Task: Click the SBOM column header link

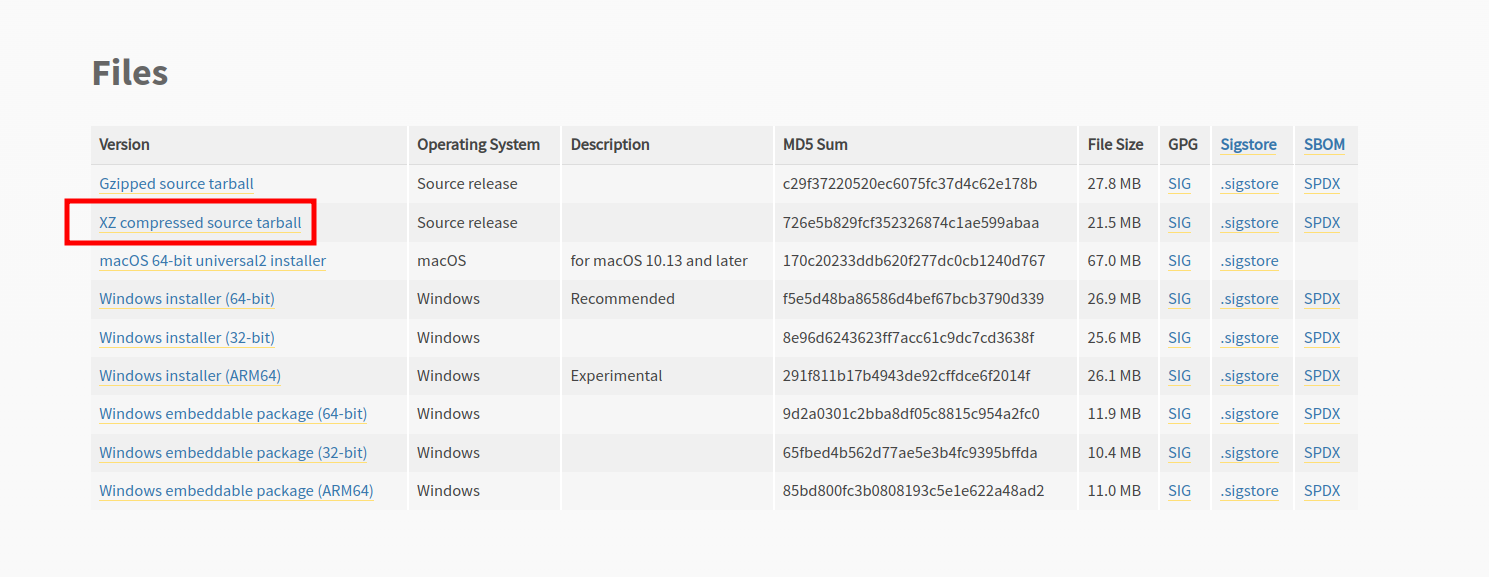Action: click(1324, 145)
